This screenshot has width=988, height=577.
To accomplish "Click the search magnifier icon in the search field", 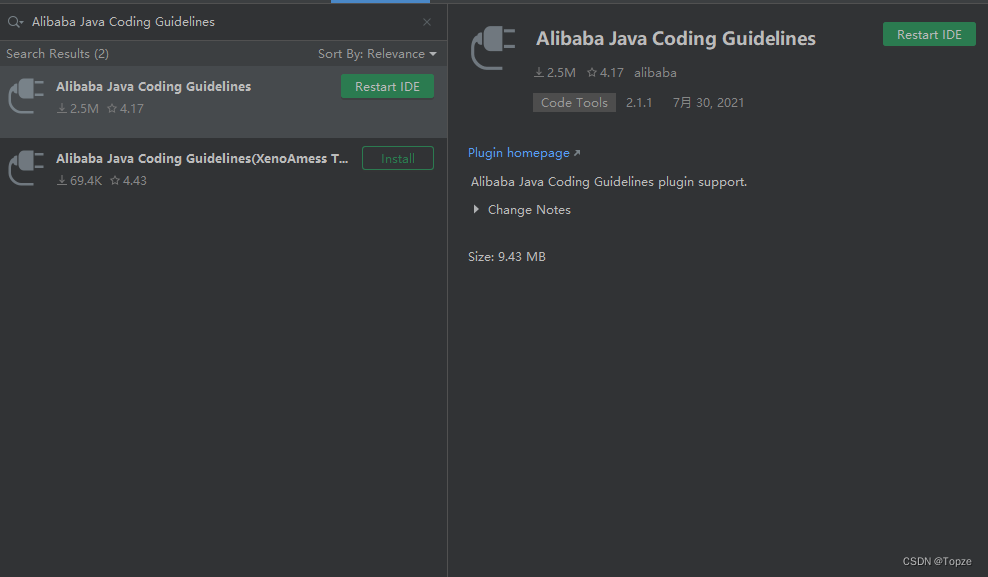I will coord(15,22).
